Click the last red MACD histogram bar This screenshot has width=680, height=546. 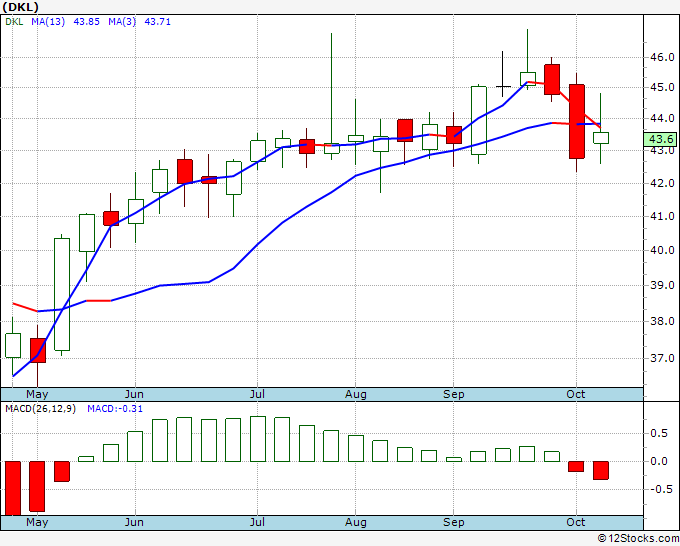(x=601, y=470)
